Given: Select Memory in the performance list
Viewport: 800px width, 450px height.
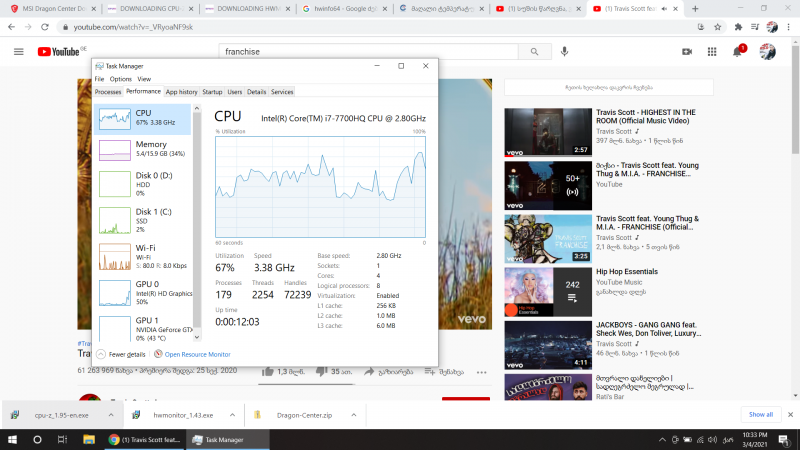Looking at the screenshot, I should click(145, 149).
